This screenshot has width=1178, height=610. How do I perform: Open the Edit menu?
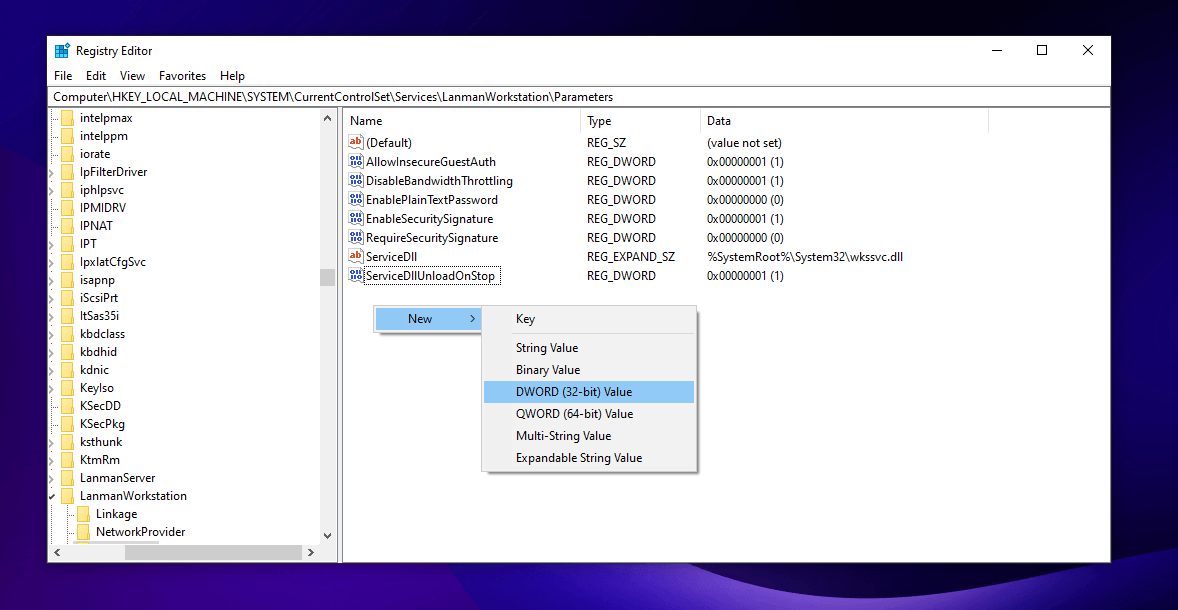(96, 76)
